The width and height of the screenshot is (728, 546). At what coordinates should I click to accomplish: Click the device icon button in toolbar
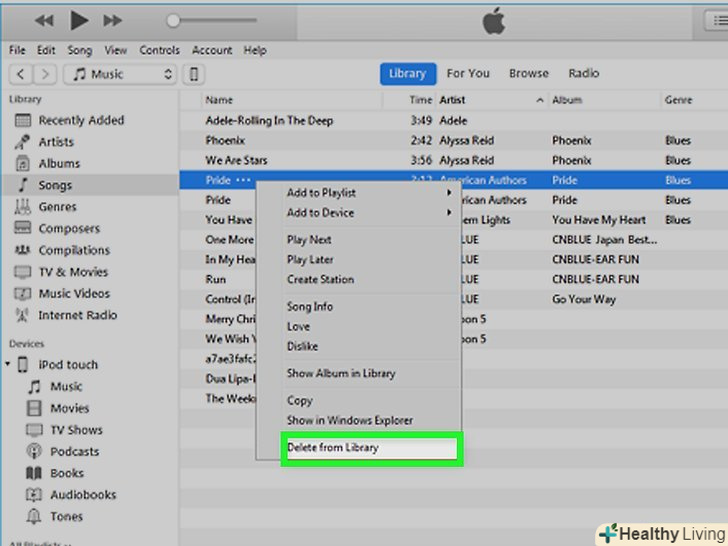[194, 74]
